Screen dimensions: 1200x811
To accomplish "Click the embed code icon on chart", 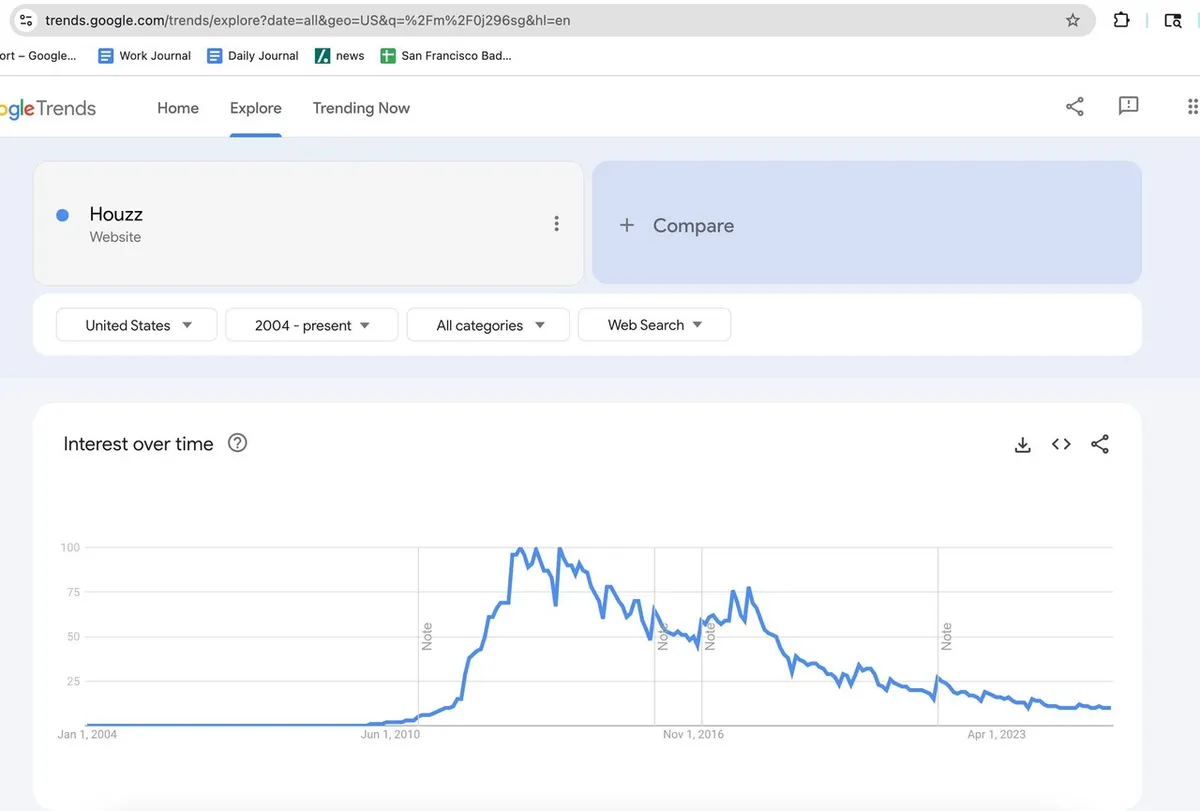I will click(1061, 444).
